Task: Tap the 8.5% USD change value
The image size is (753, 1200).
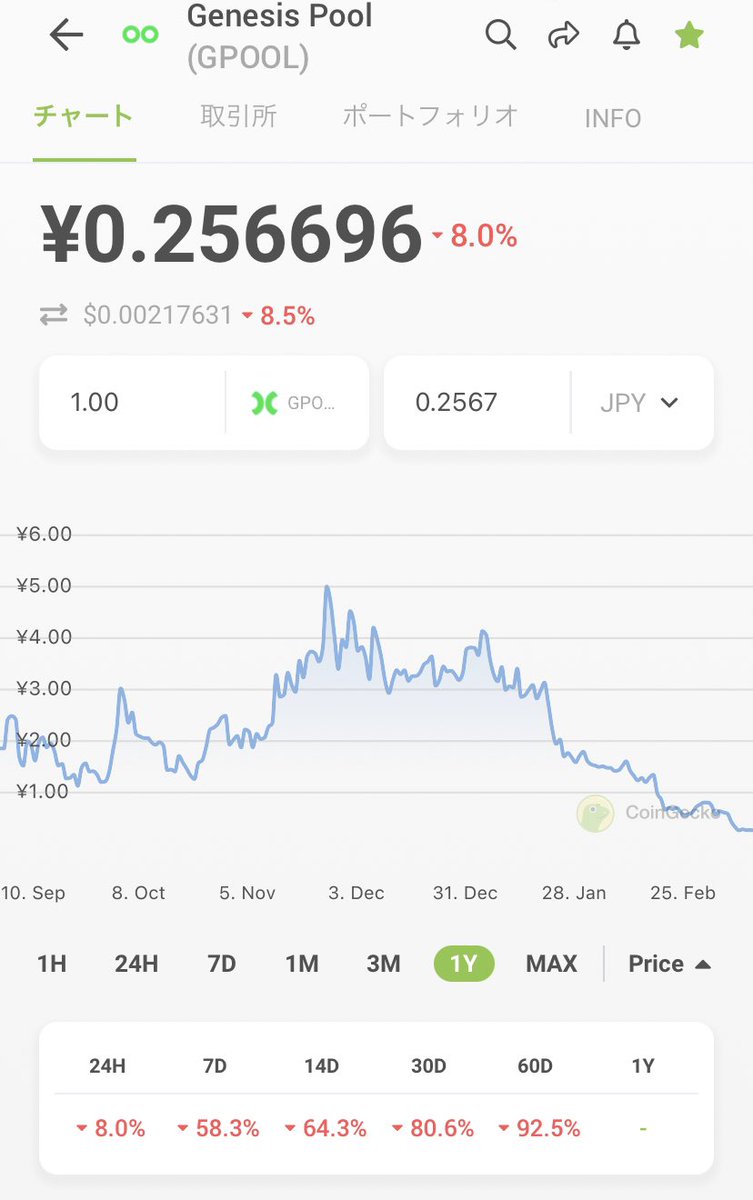Action: point(287,316)
